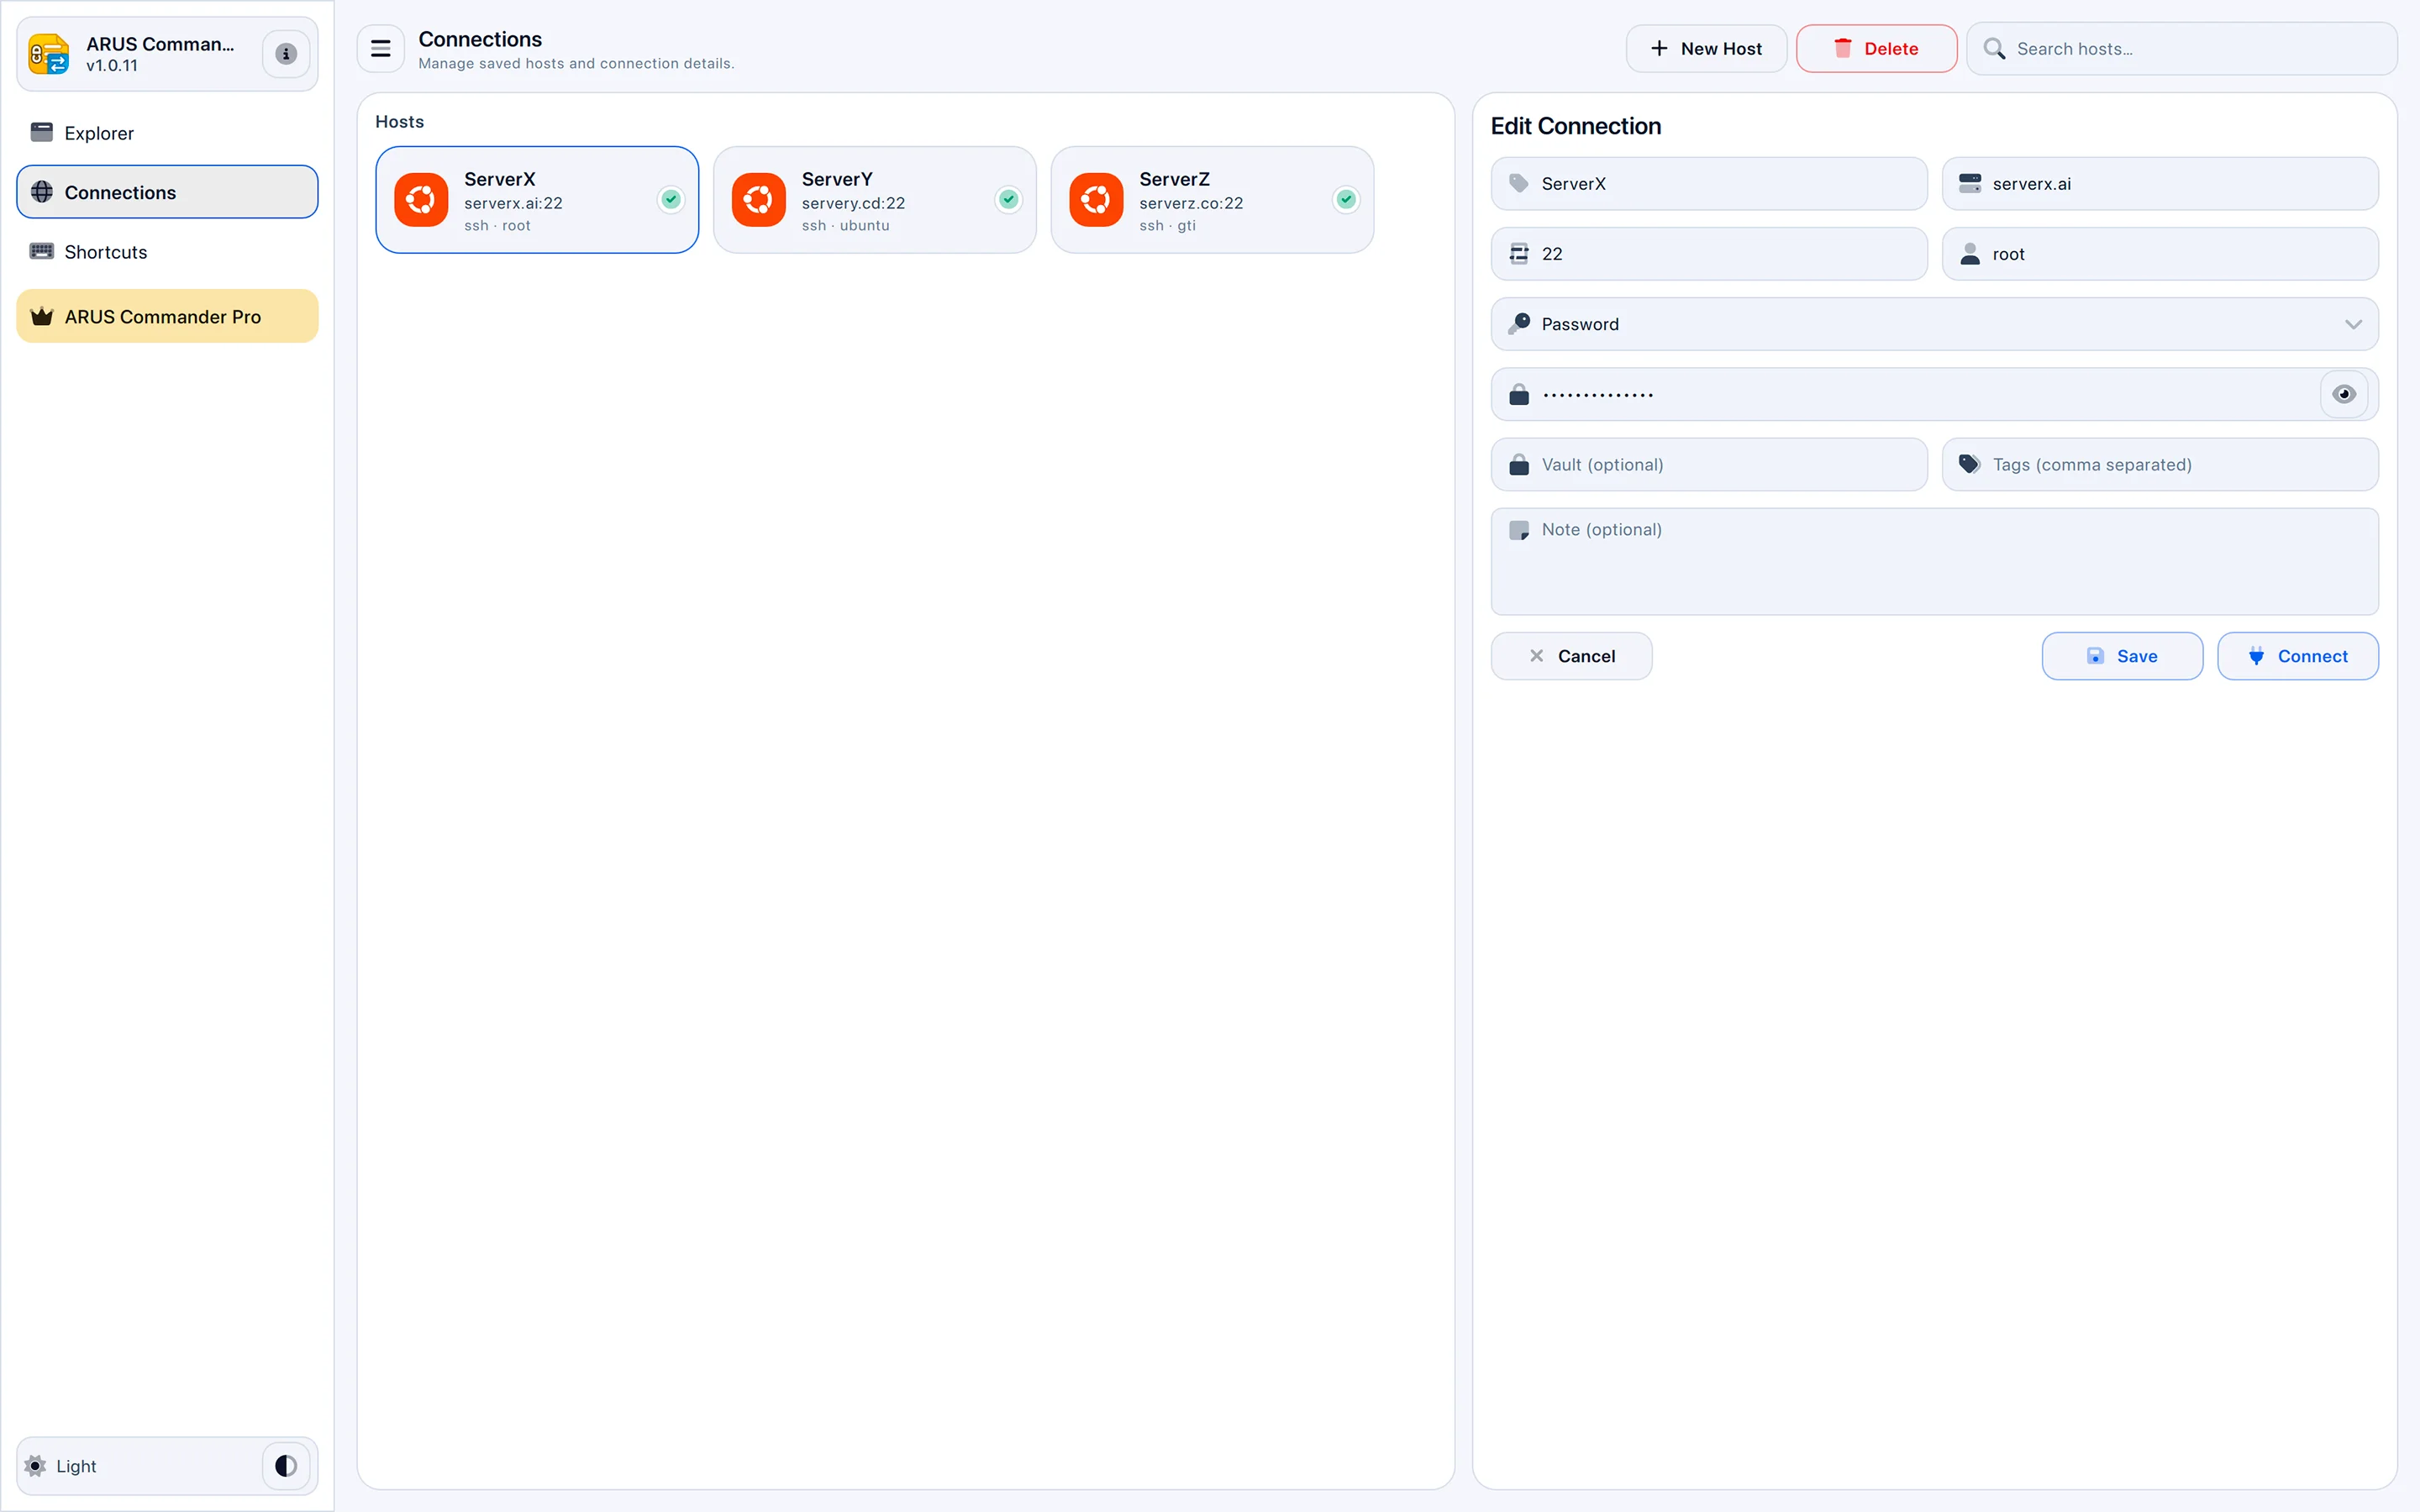2420x1512 pixels.
Task: Click inside the Note (optional) text area
Action: (x=1930, y=560)
